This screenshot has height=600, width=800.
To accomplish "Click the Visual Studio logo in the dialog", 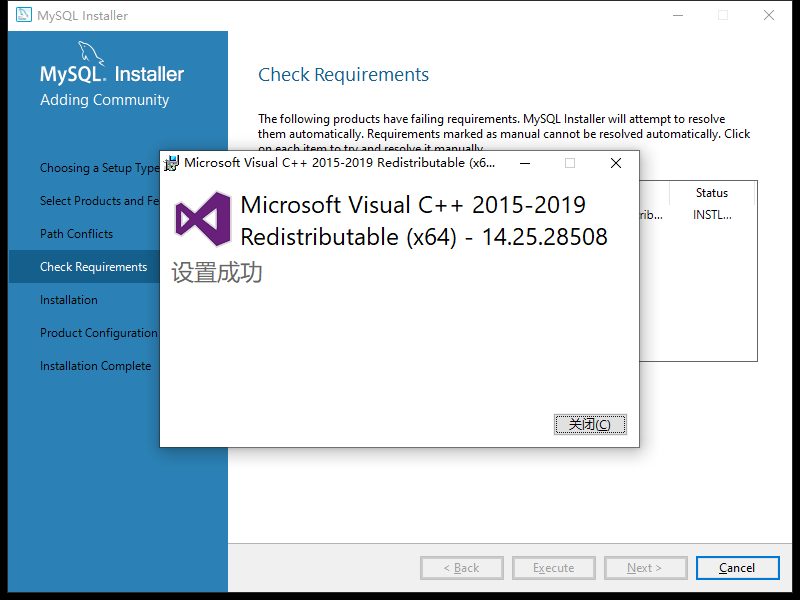I will click(x=201, y=218).
